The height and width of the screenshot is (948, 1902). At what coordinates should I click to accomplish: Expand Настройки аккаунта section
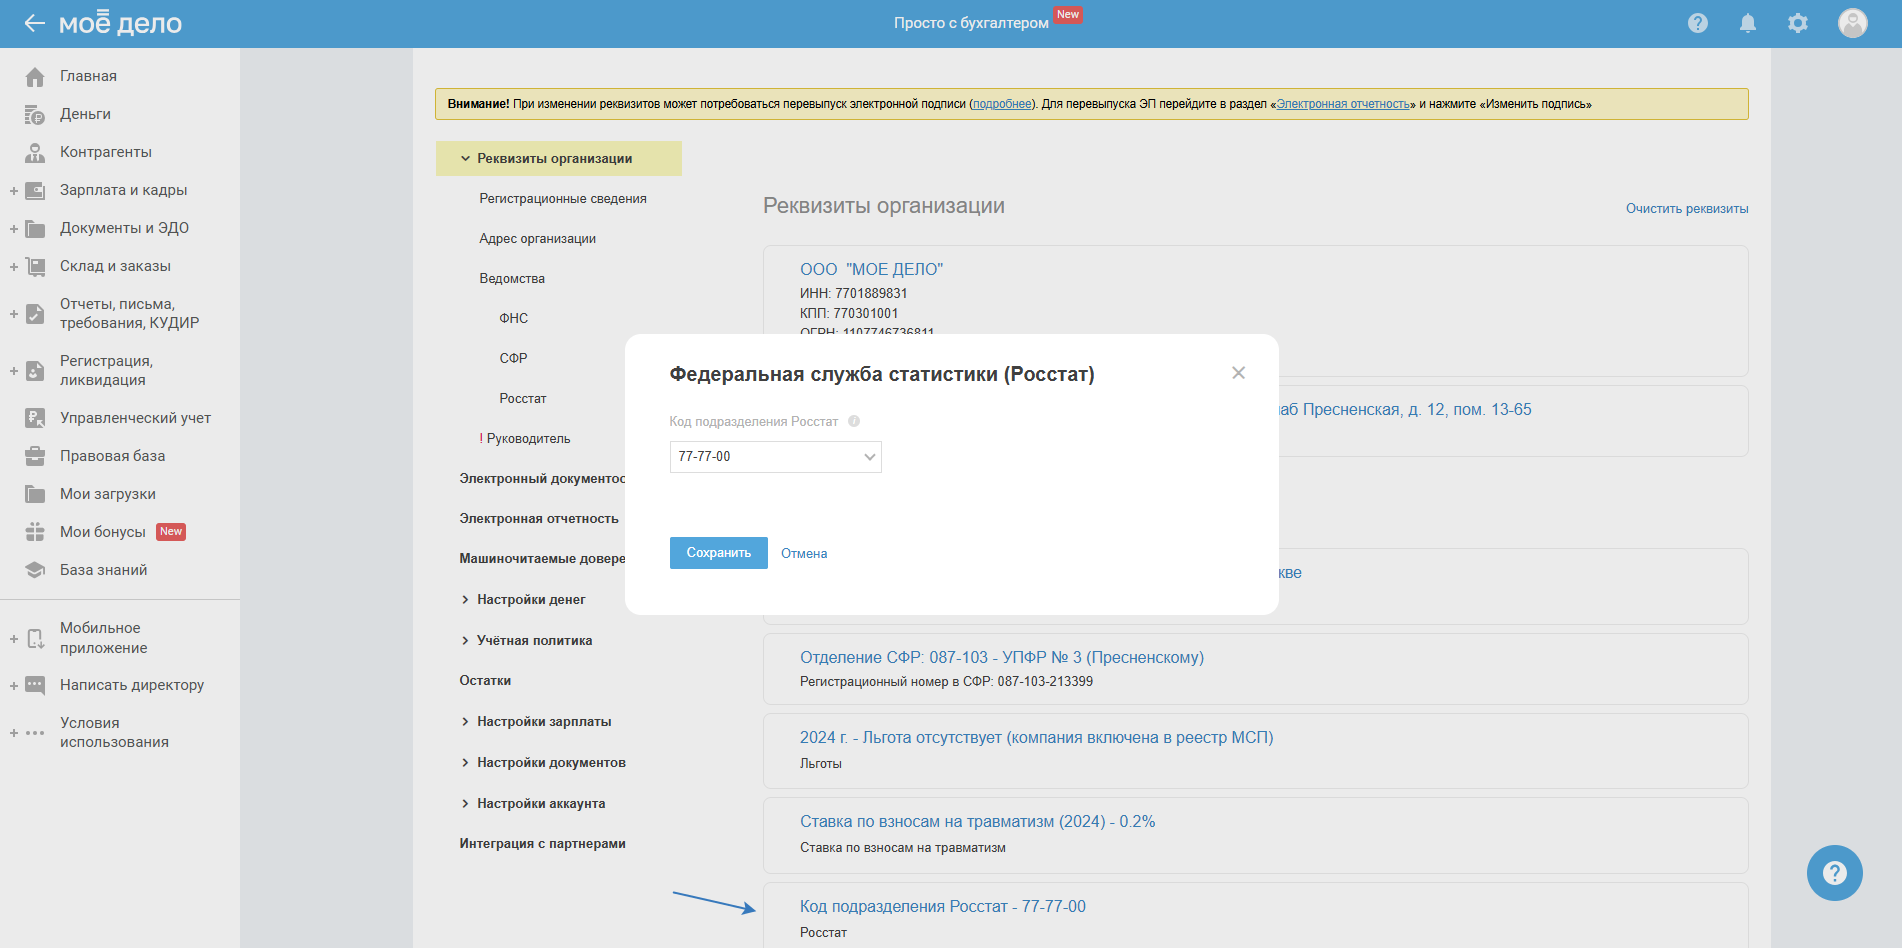[465, 804]
